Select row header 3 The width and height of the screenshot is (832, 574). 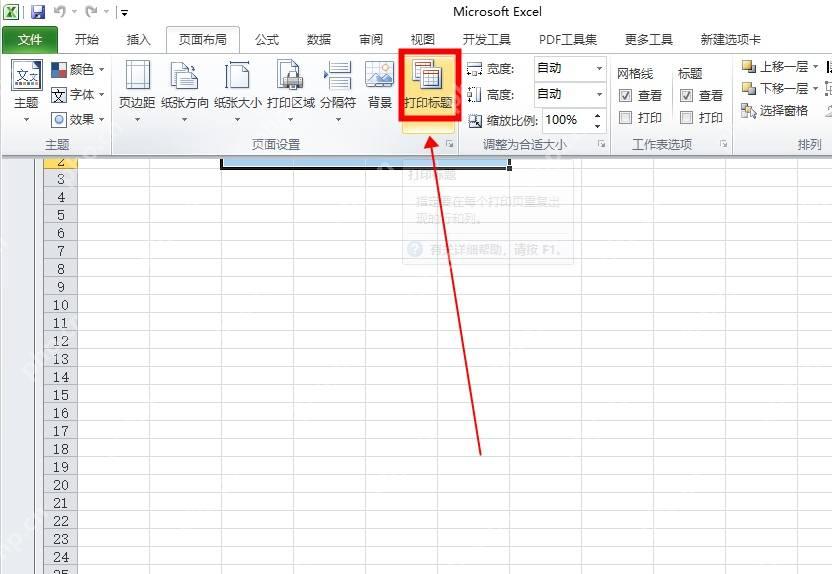point(60,179)
